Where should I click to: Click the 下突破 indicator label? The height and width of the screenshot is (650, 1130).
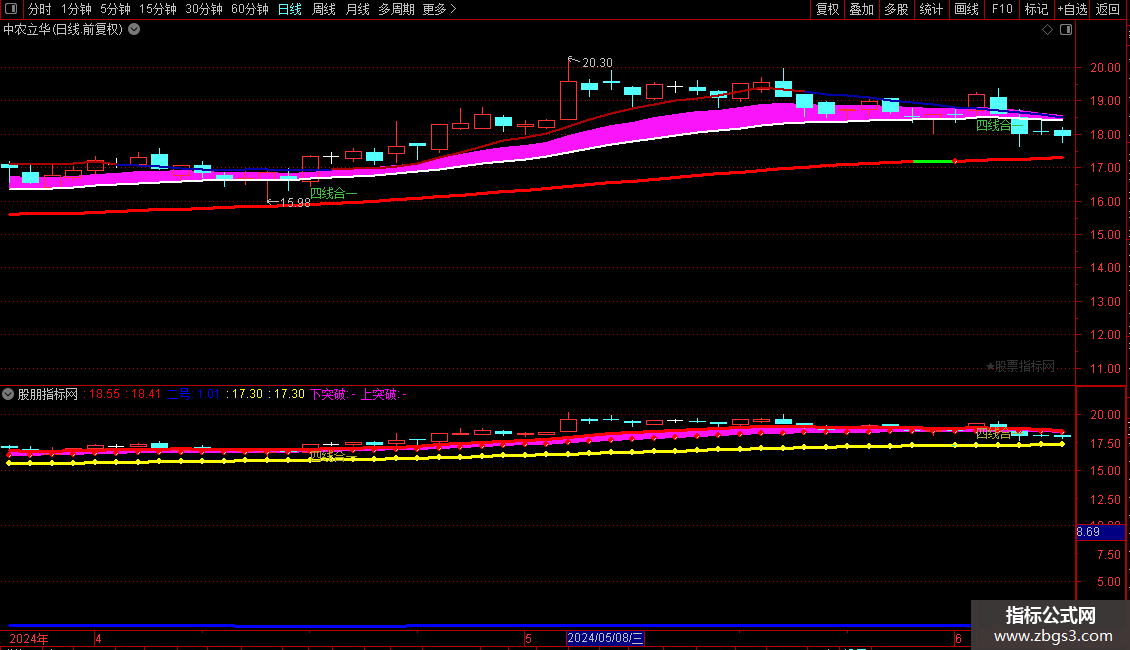[x=332, y=394]
